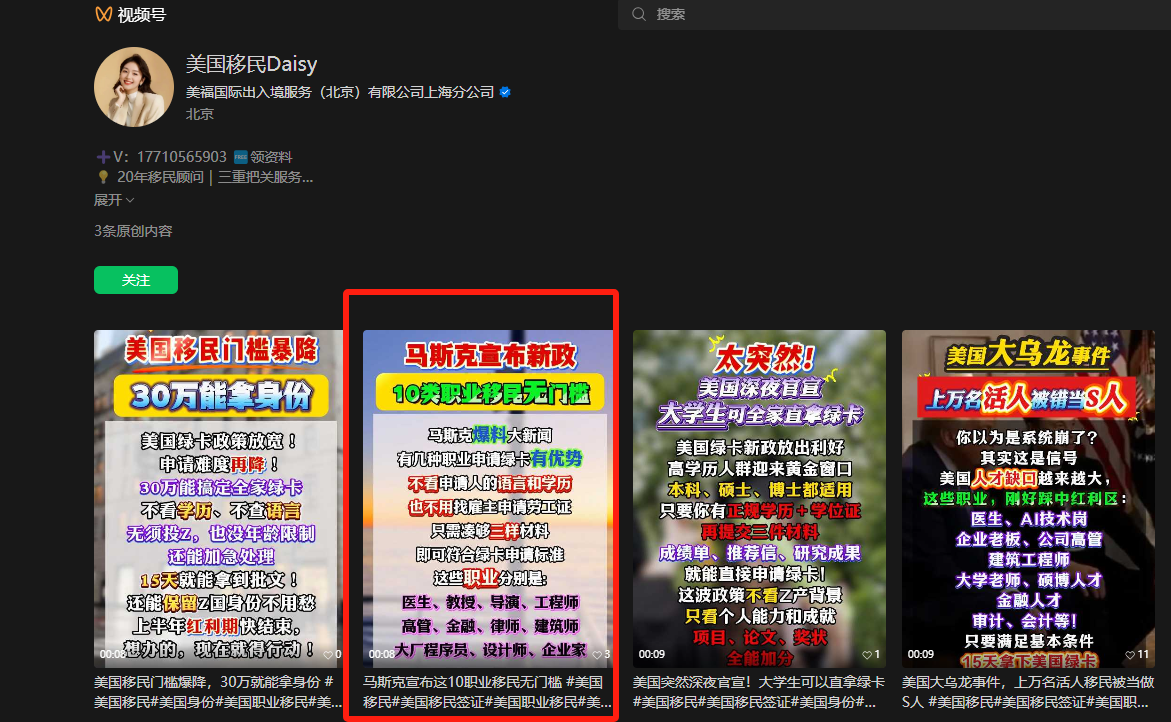Follow the account with 关注 button
The width and height of the screenshot is (1171, 722).
(x=136, y=280)
